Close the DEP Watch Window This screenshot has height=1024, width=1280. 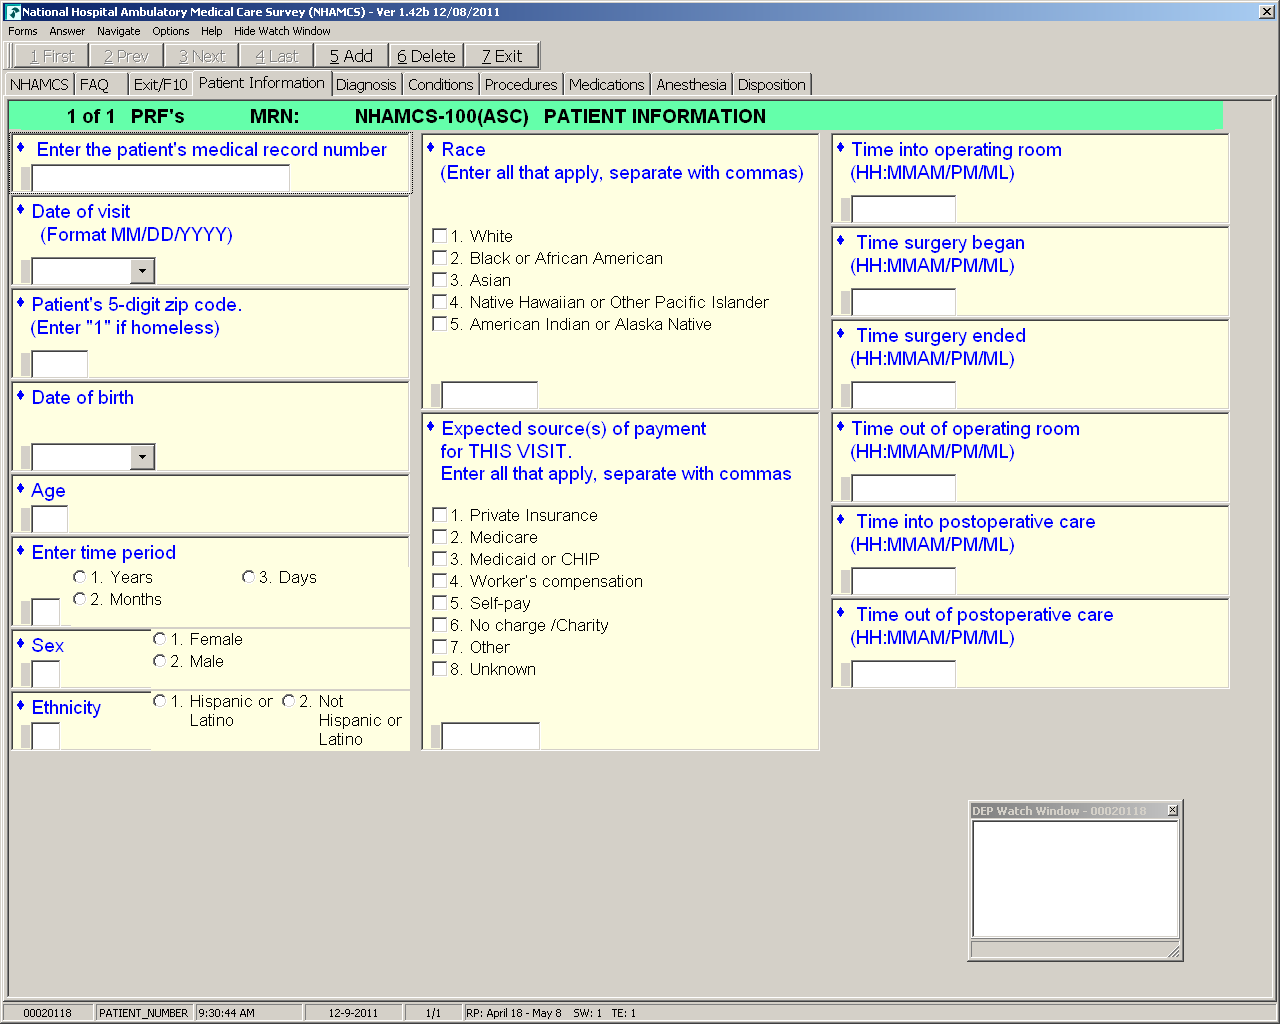point(1173,810)
